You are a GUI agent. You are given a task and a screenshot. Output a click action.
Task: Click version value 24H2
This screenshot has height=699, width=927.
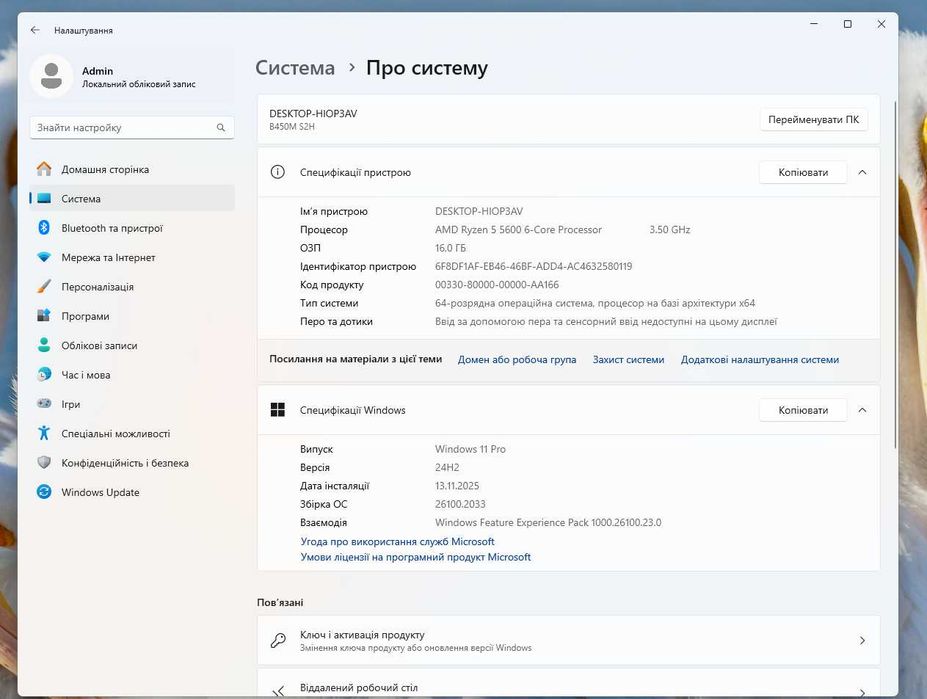tap(447, 467)
